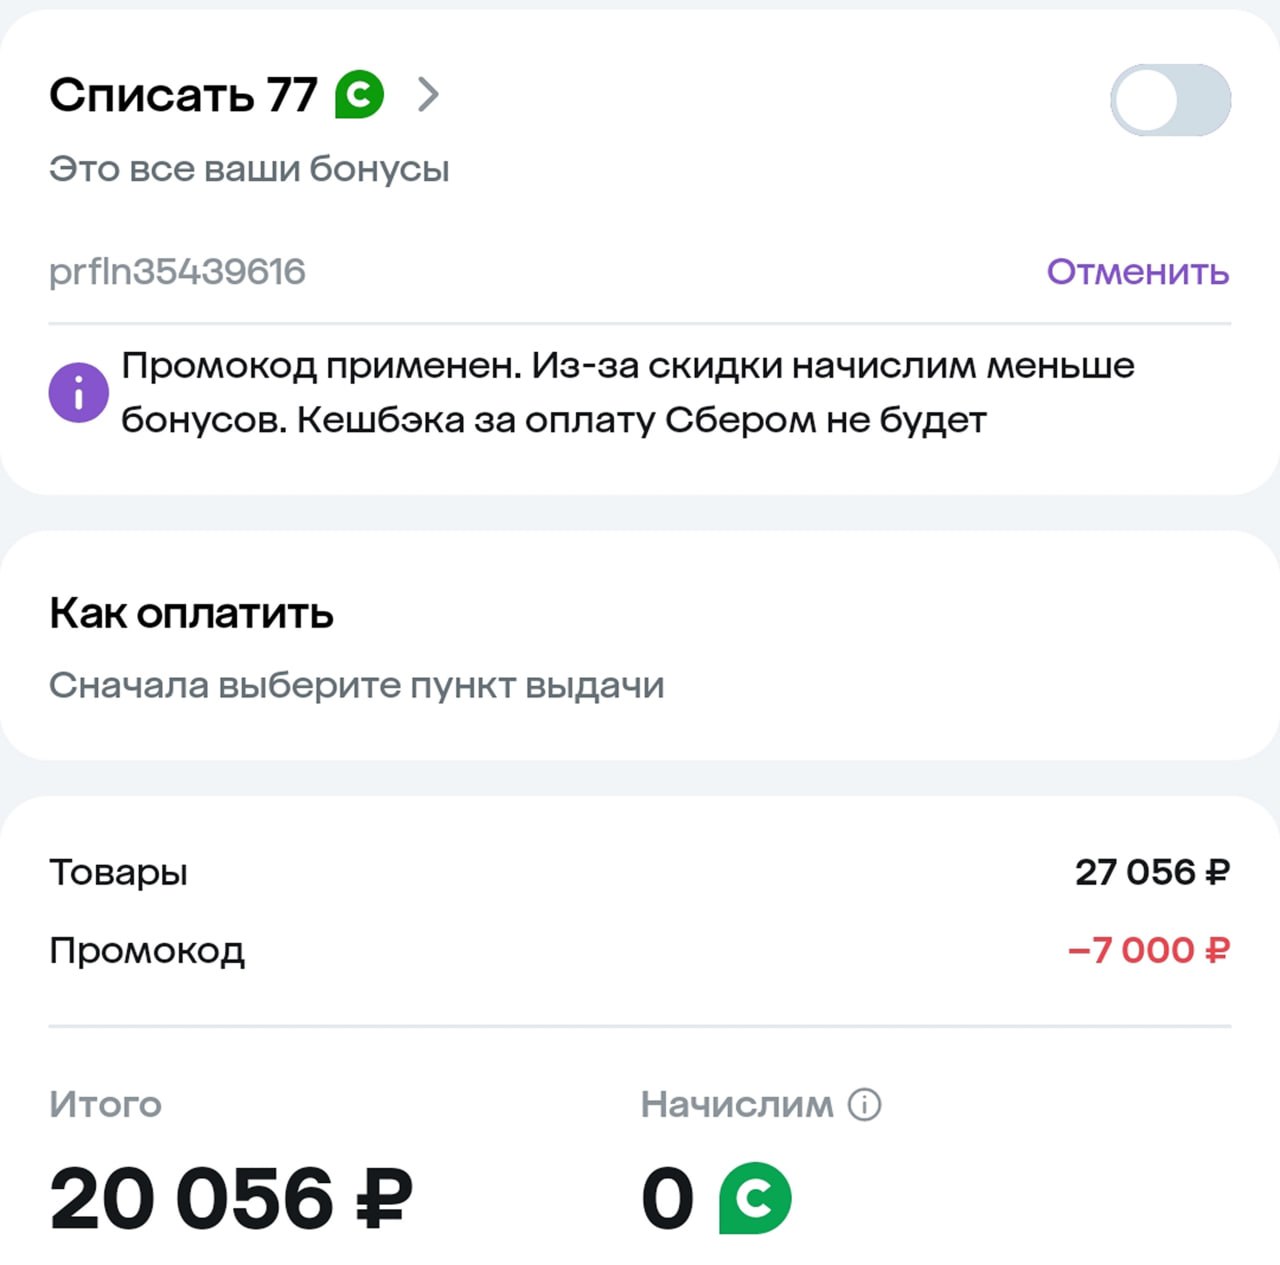The width and height of the screenshot is (1280, 1265).
Task: Tap Сначала выберите пункт выдачи text
Action: click(356, 686)
